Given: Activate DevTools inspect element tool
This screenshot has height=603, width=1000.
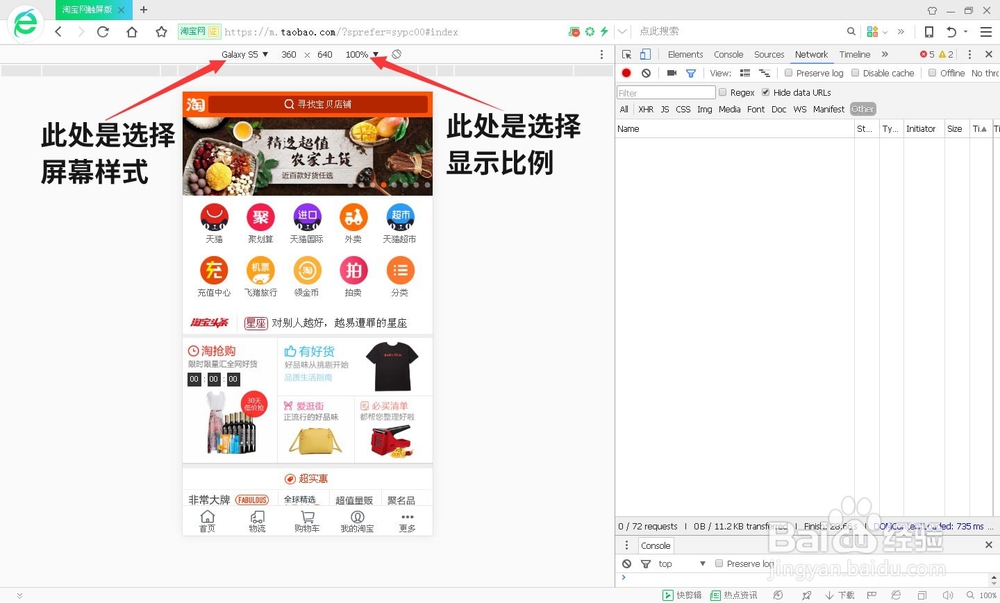Looking at the screenshot, I should [x=626, y=54].
